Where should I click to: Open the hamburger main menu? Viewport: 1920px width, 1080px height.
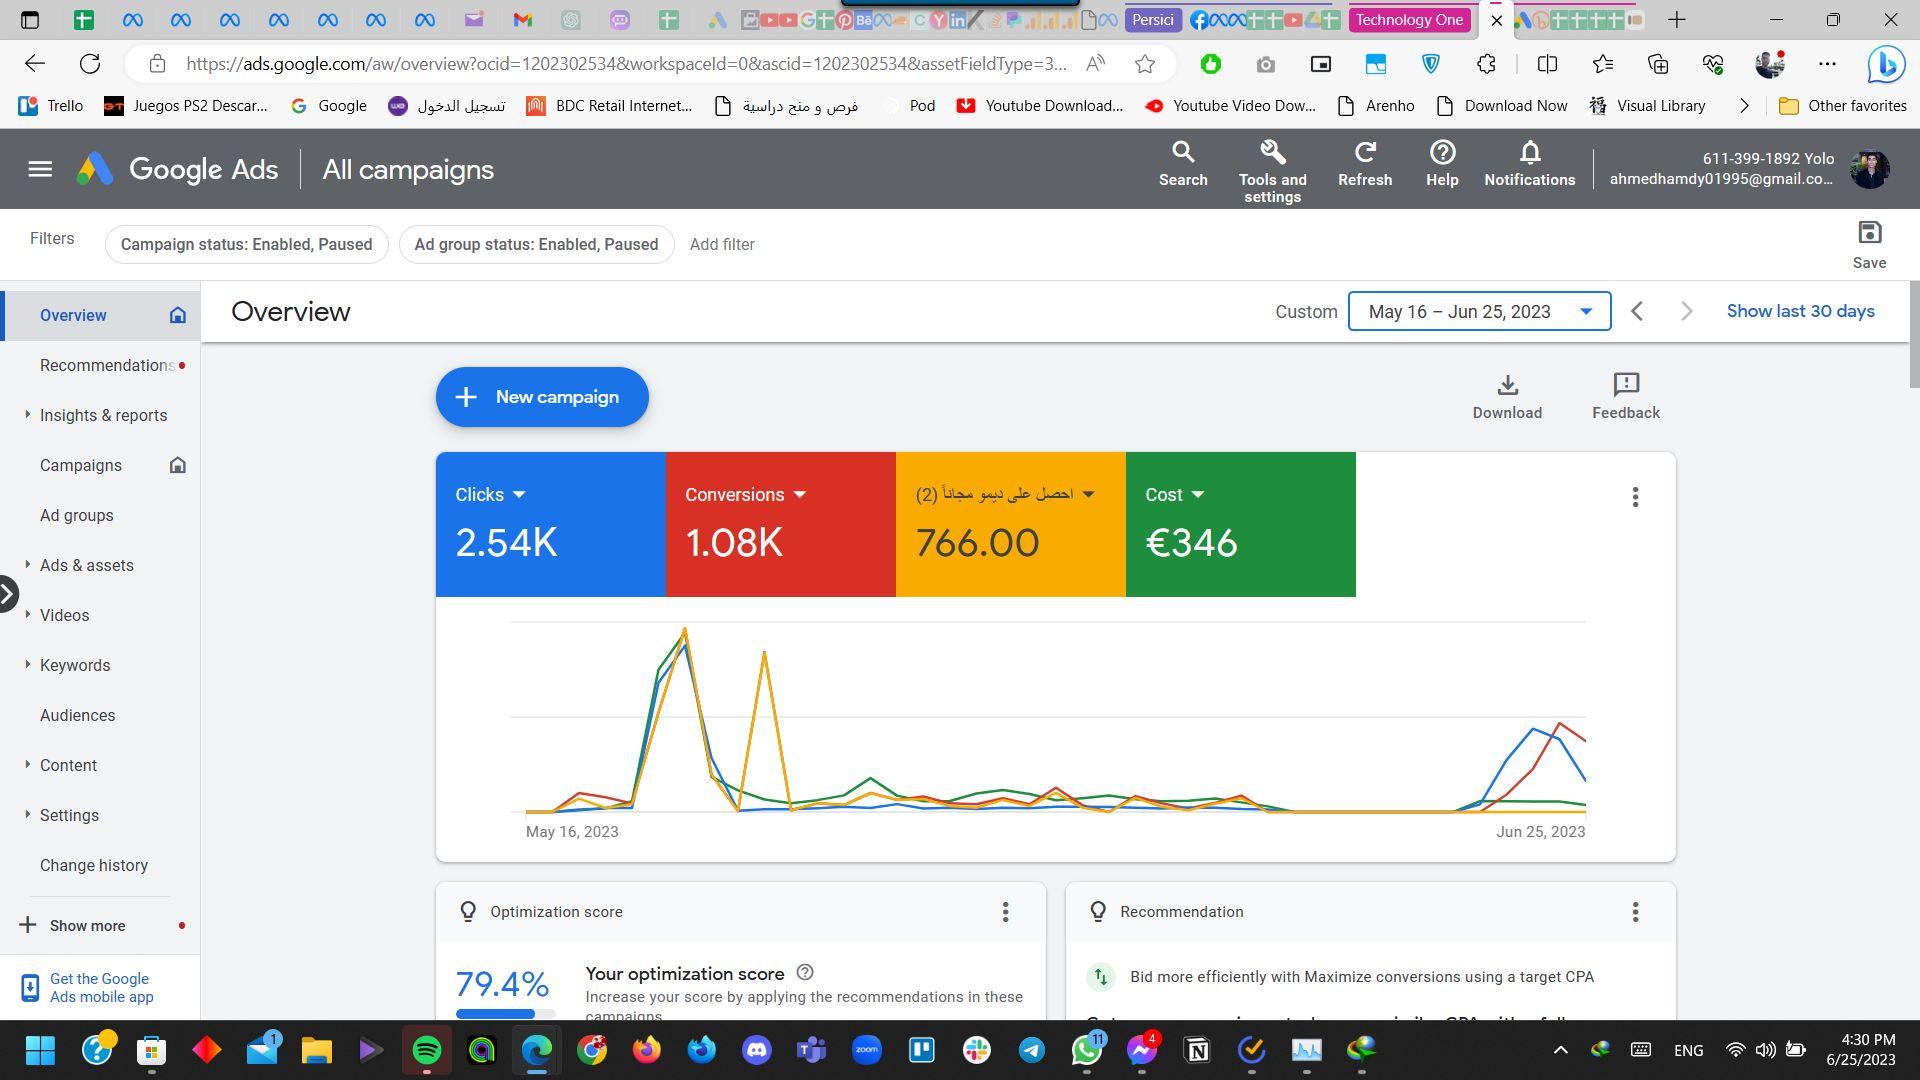(x=40, y=169)
